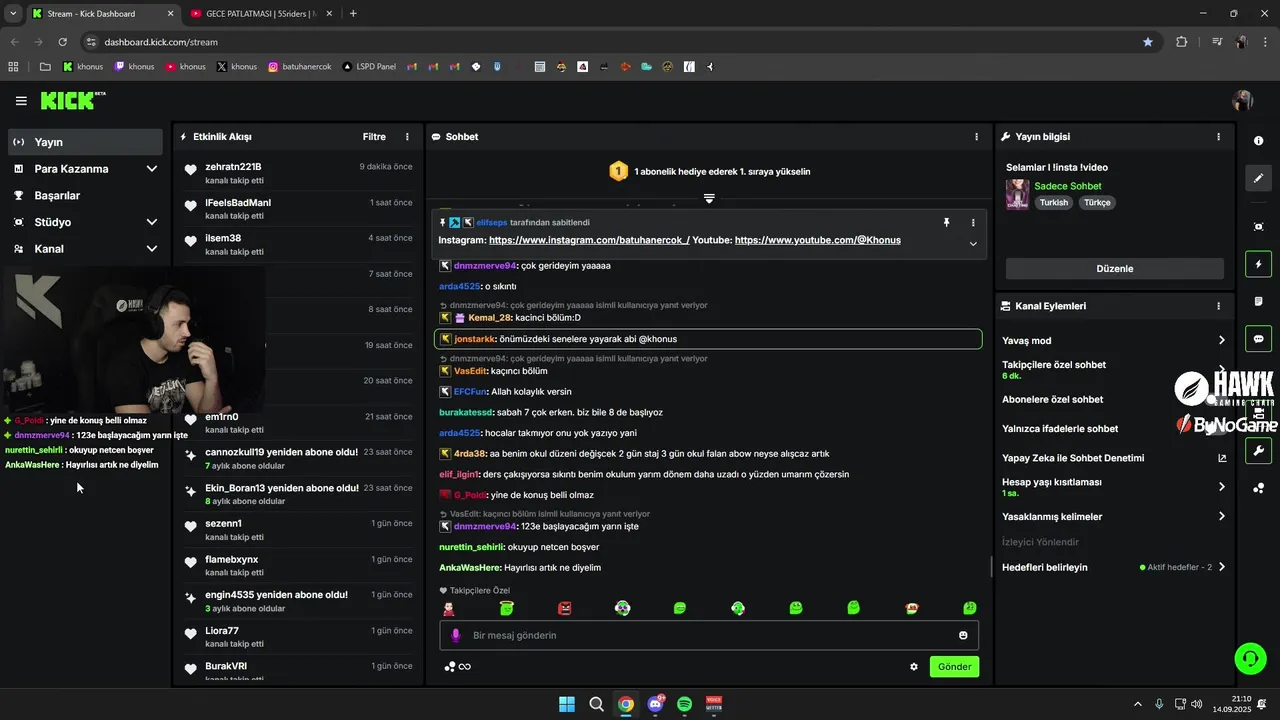The width and height of the screenshot is (1280, 720).
Task: Open the Filtre option in Etkinlik Akışı
Action: click(374, 137)
